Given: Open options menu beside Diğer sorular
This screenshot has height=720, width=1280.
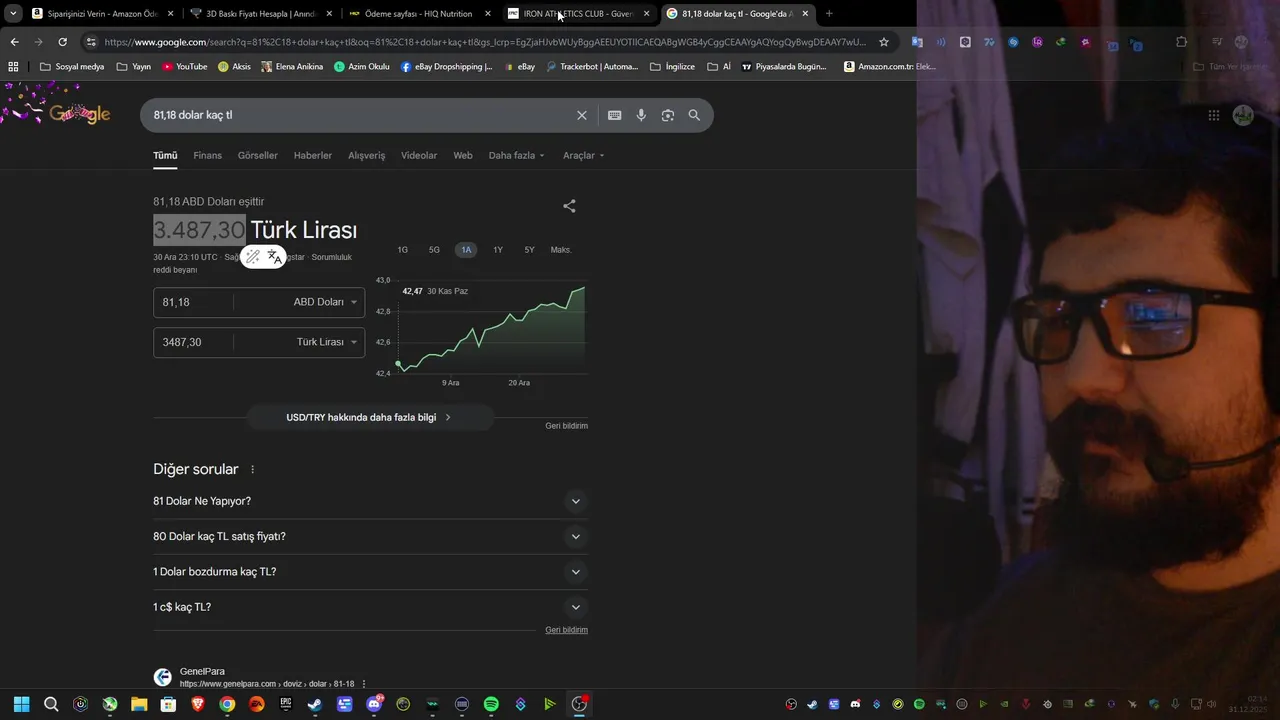Looking at the screenshot, I should point(252,470).
